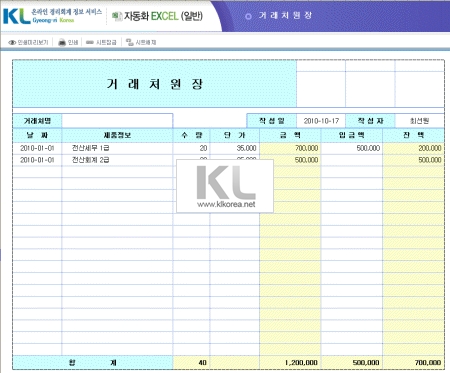Screen dimensions: 450x373
Task: Click the large 거래처원장 title cell
Action: 155,84
